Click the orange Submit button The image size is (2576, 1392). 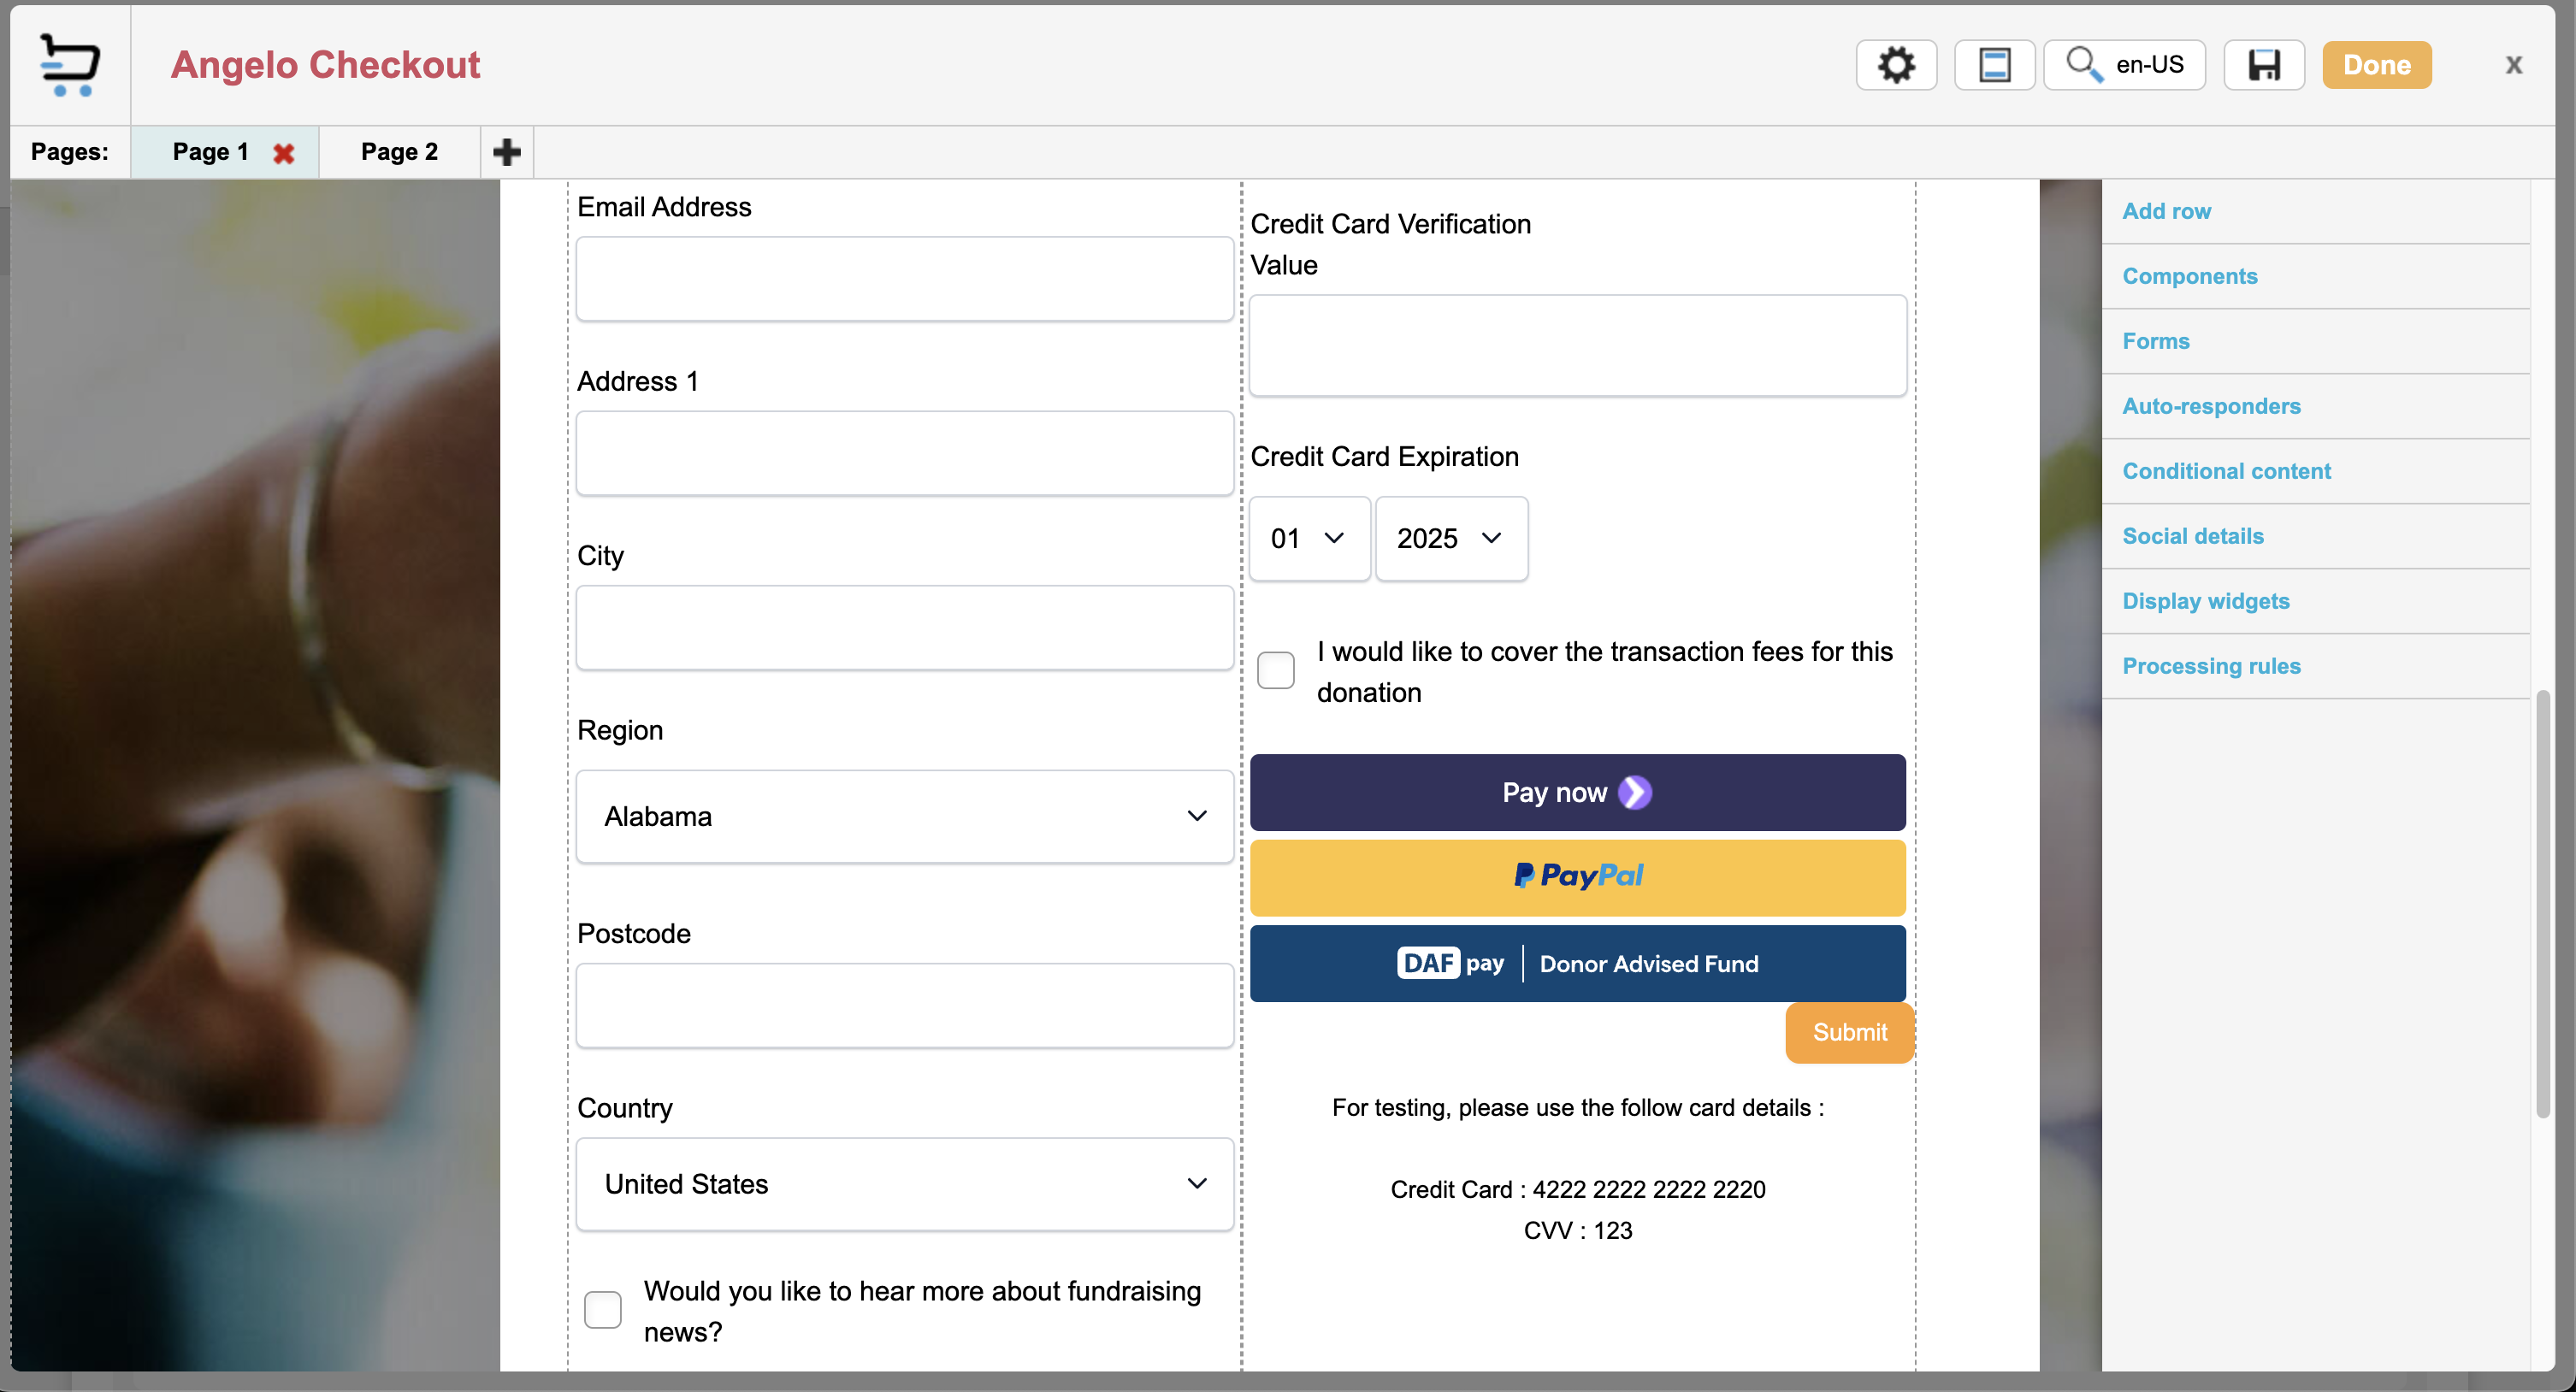tap(1849, 1033)
